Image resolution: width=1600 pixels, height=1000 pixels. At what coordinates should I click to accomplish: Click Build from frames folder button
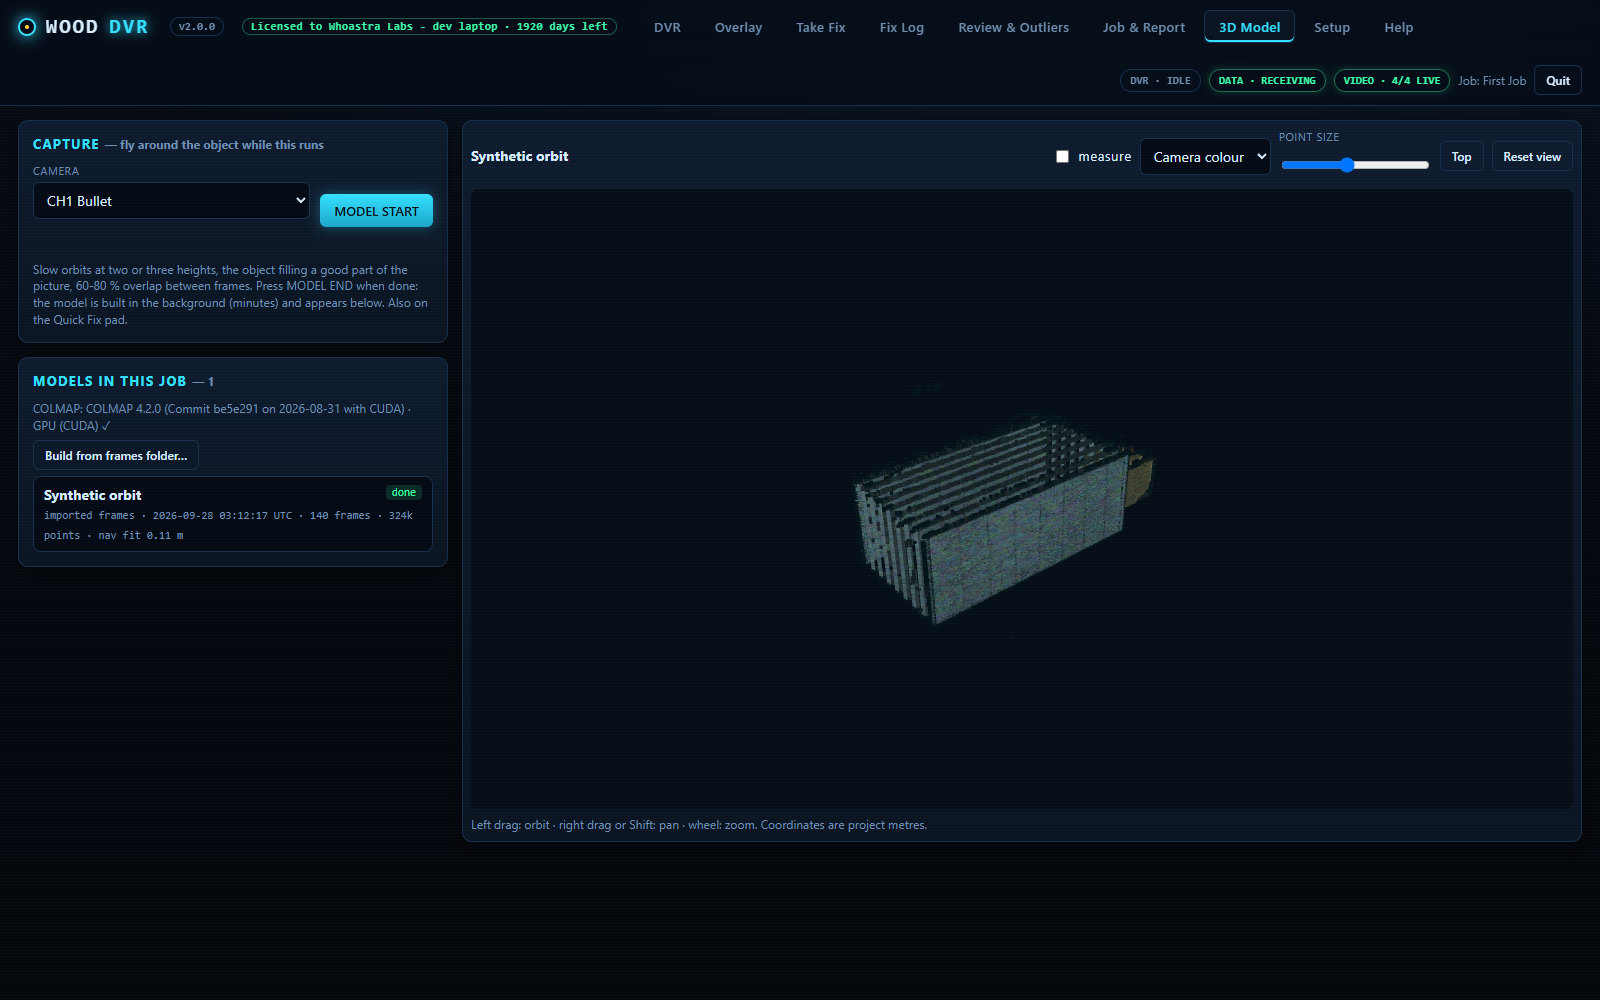point(116,455)
